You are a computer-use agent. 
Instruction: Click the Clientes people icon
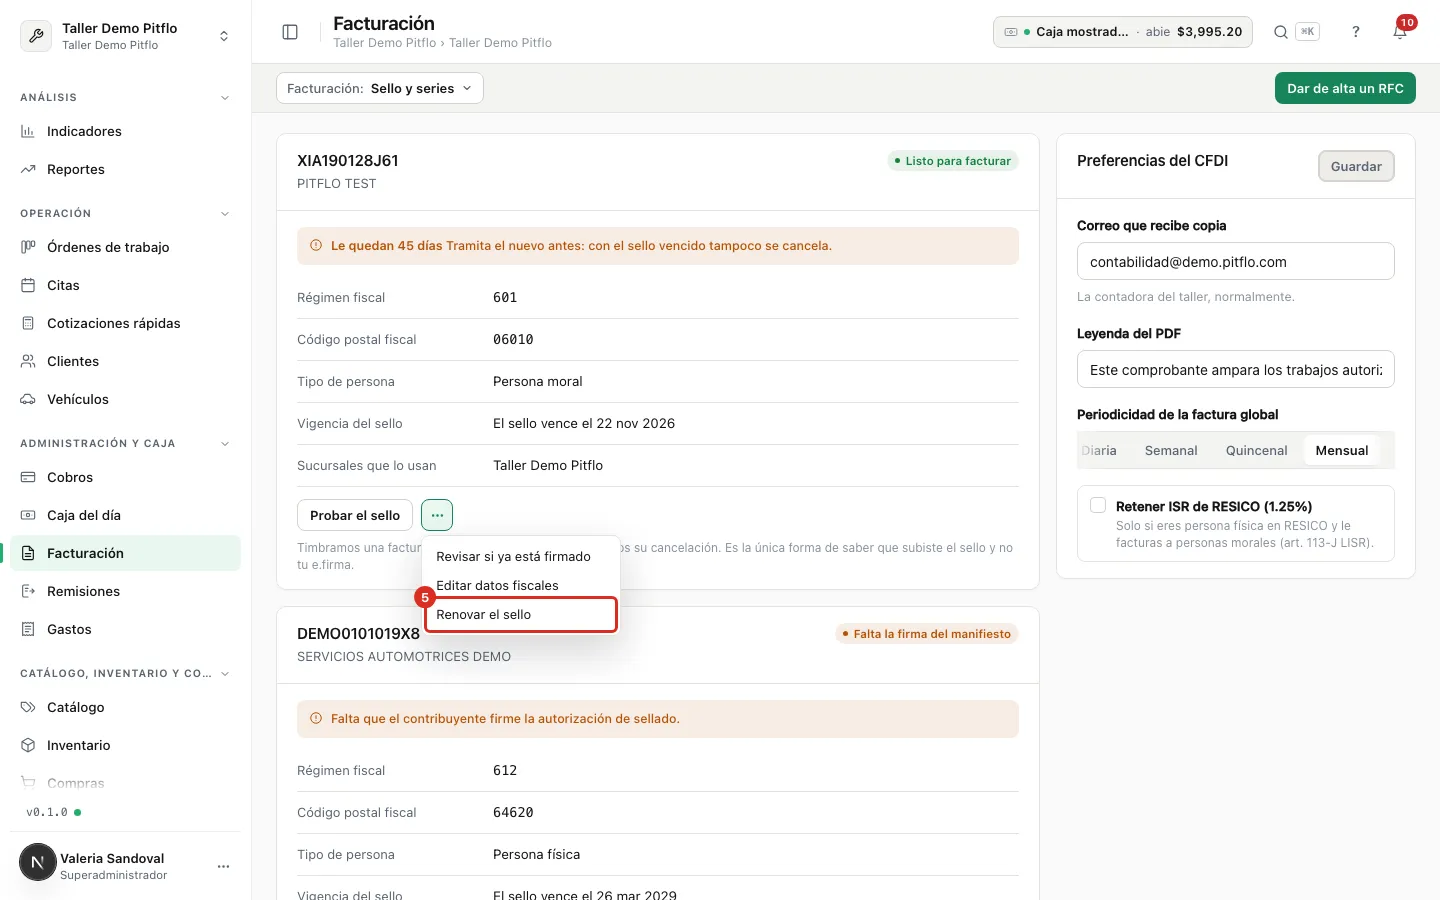tap(28, 361)
